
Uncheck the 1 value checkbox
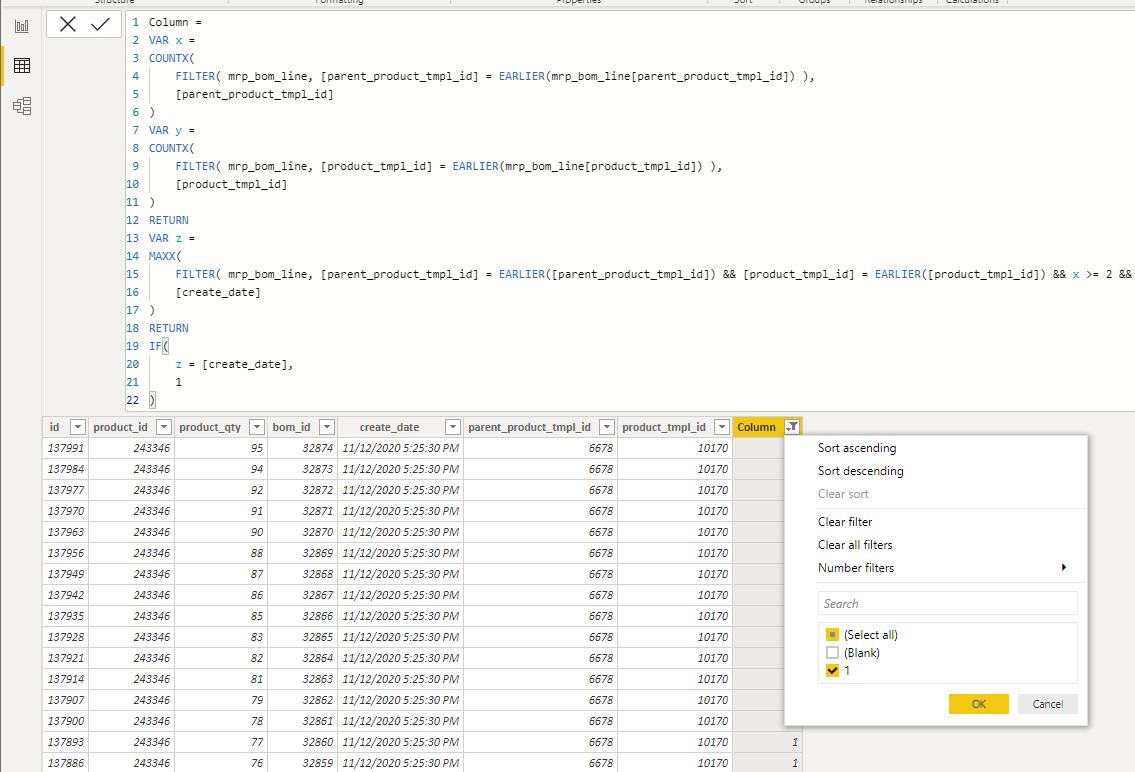pos(832,671)
